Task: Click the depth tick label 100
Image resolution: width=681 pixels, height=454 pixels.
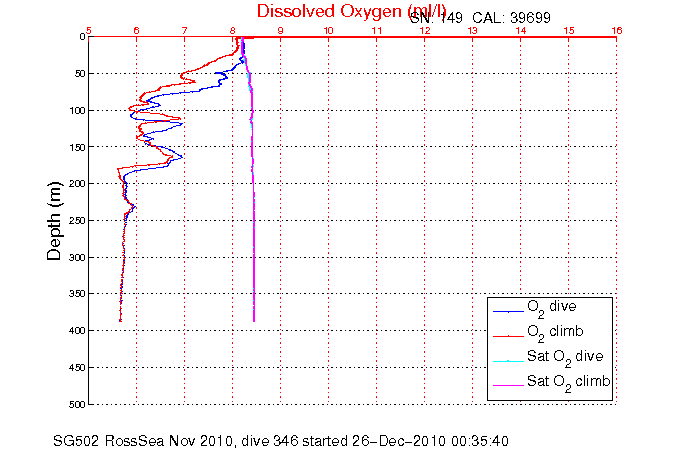Action: [77, 110]
